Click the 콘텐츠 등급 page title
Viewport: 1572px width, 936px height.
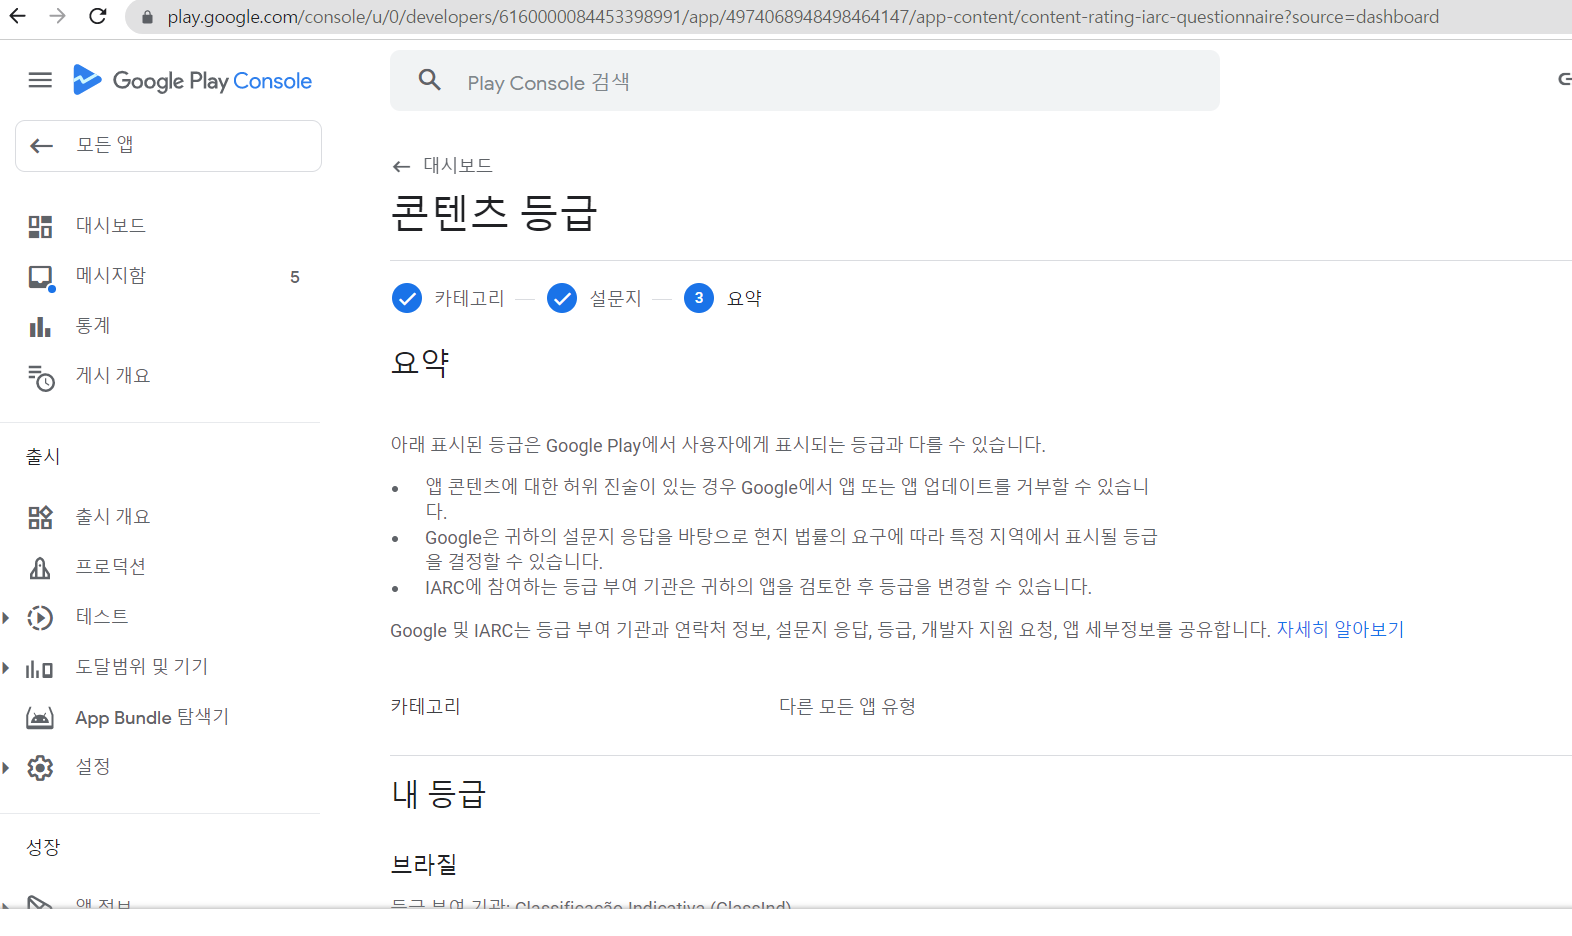pyautogui.click(x=493, y=213)
